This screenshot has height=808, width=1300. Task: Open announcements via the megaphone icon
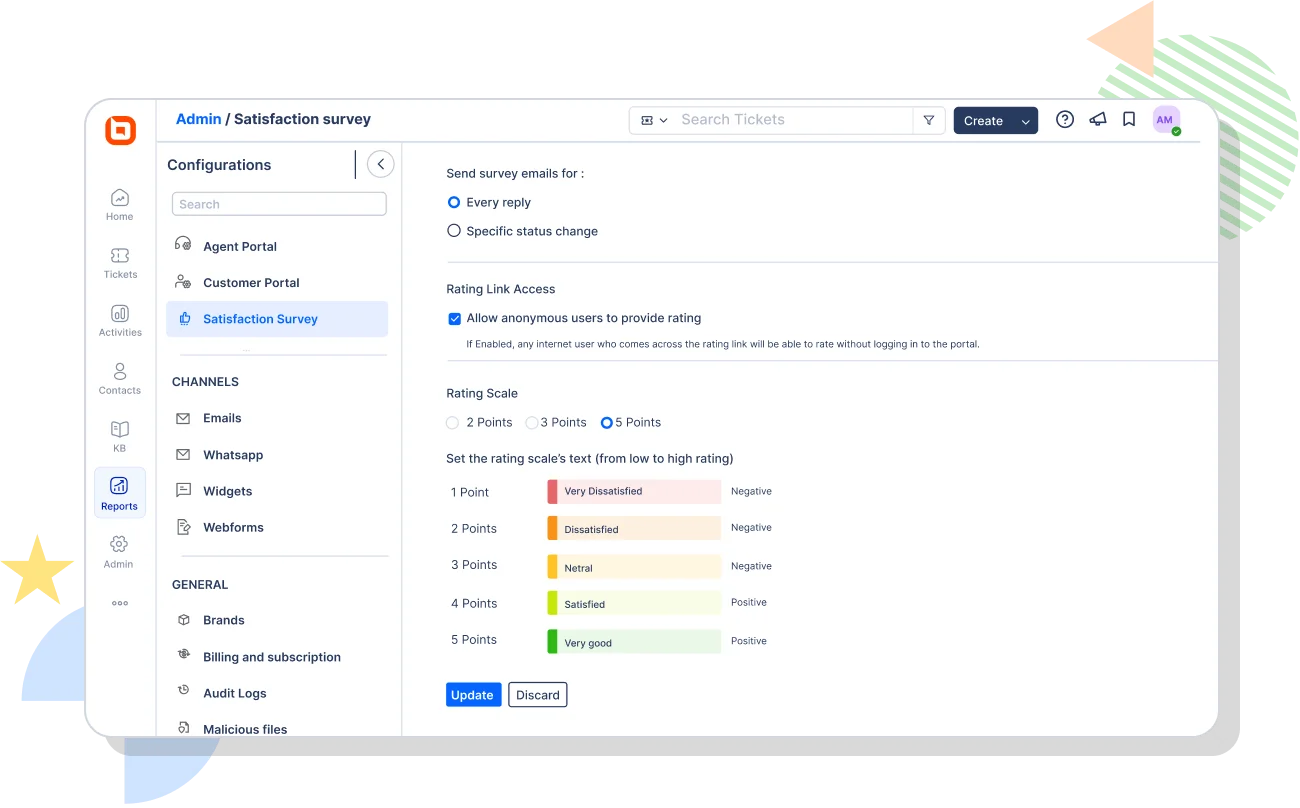[1097, 119]
